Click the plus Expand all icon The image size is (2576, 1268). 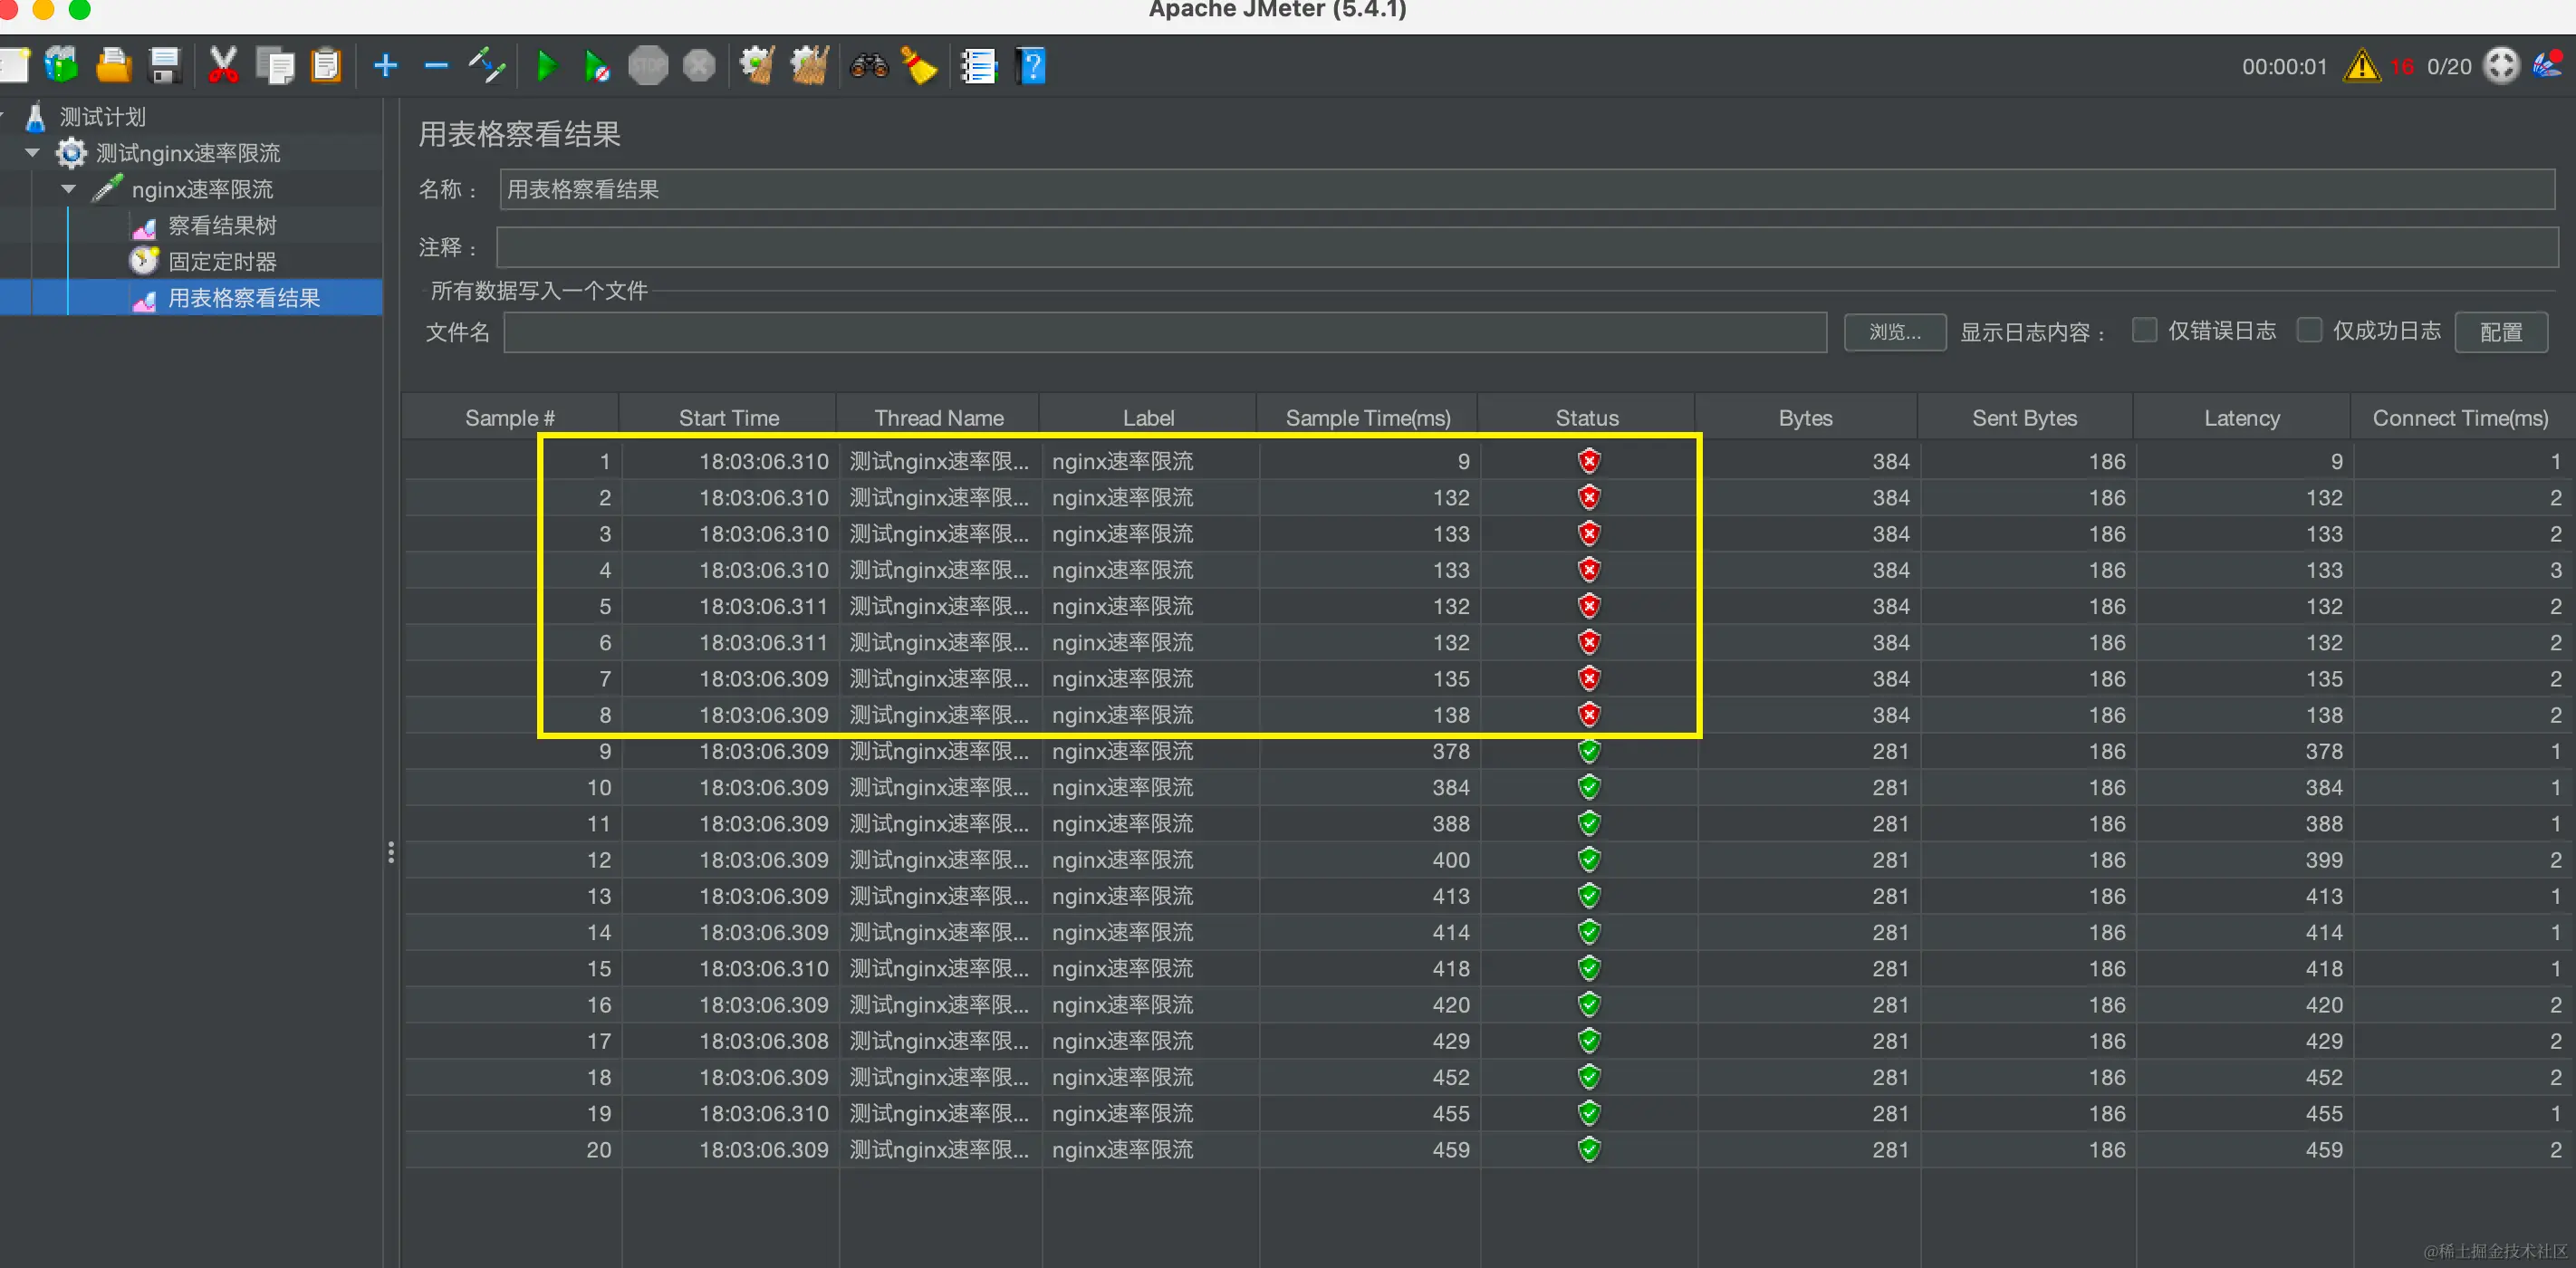385,66
